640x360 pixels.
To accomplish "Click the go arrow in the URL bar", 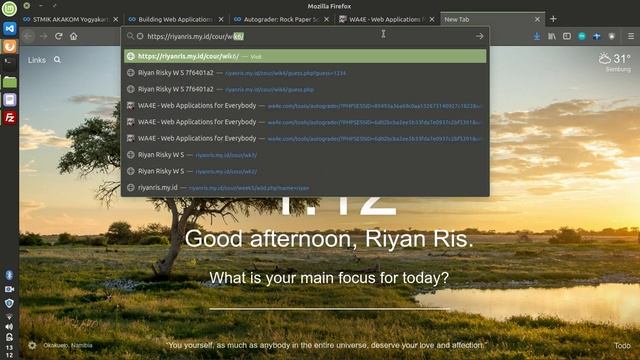I will (480, 36).
